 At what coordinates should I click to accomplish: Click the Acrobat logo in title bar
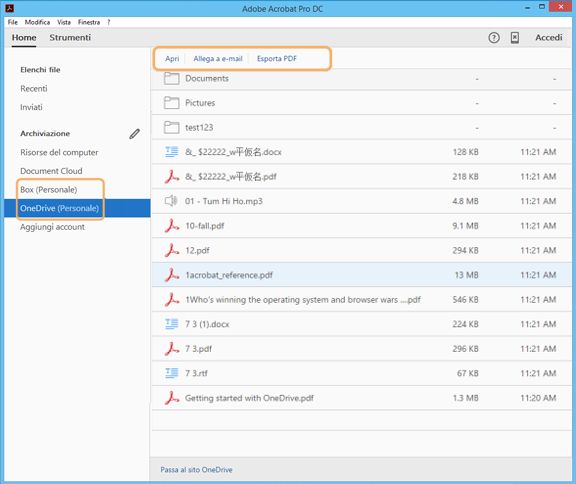coord(10,8)
